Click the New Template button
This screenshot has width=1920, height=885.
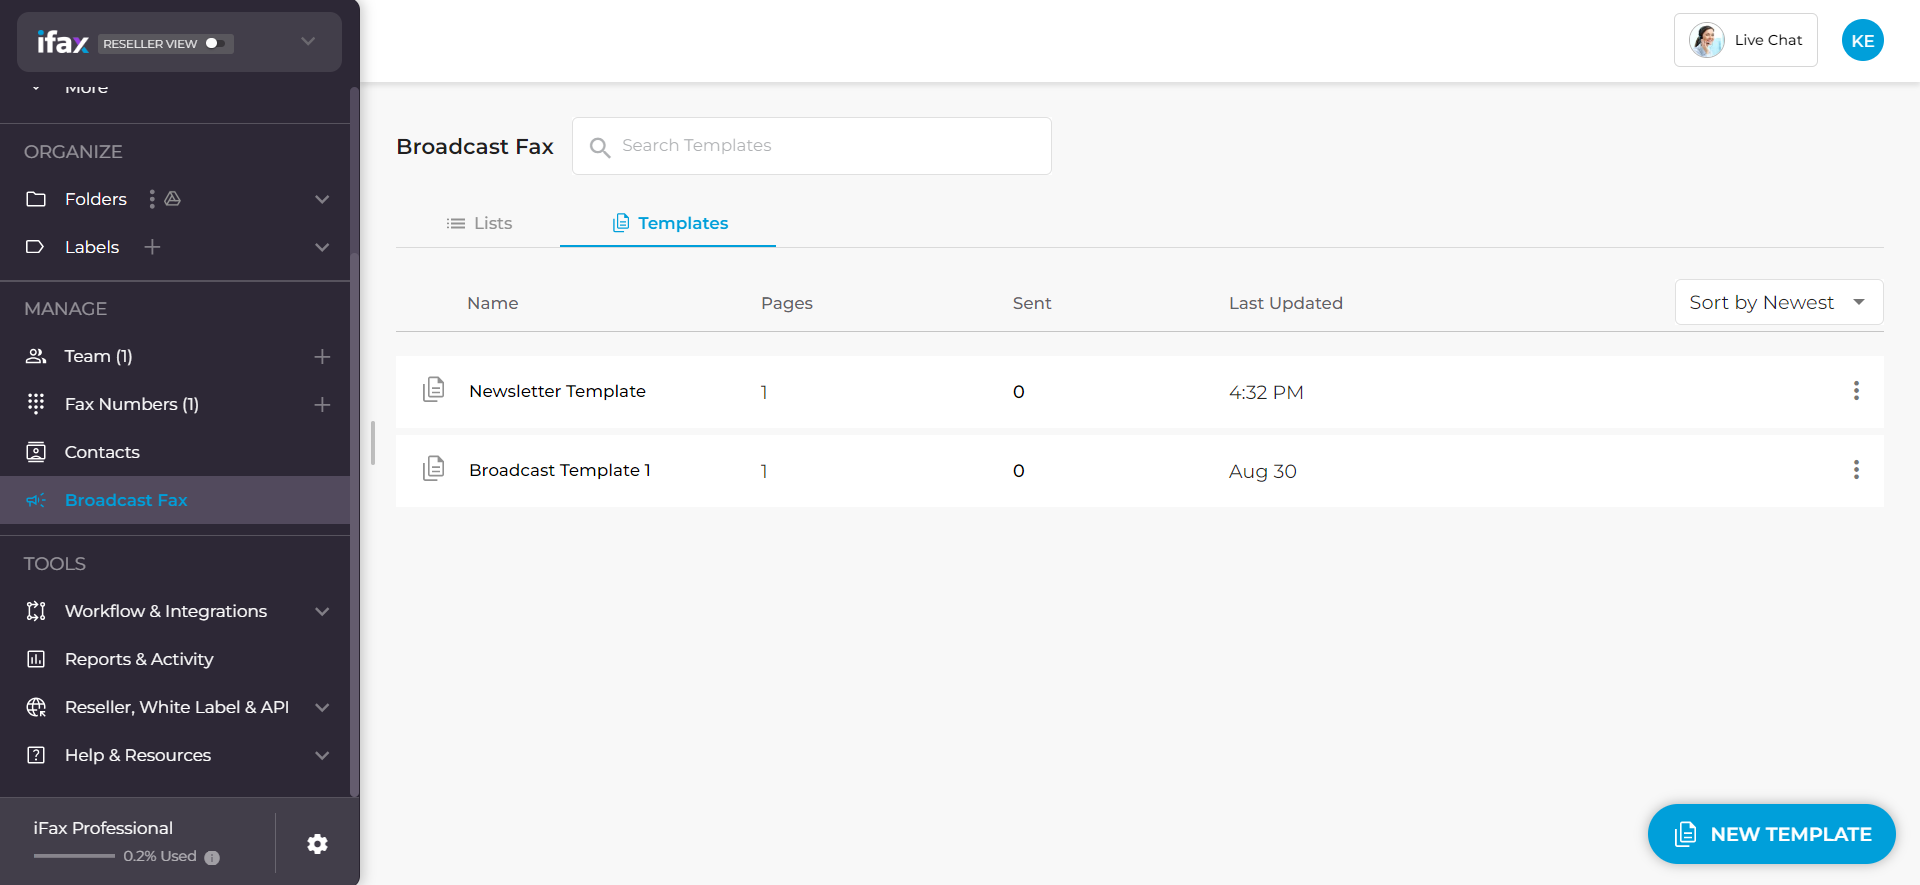(1772, 834)
